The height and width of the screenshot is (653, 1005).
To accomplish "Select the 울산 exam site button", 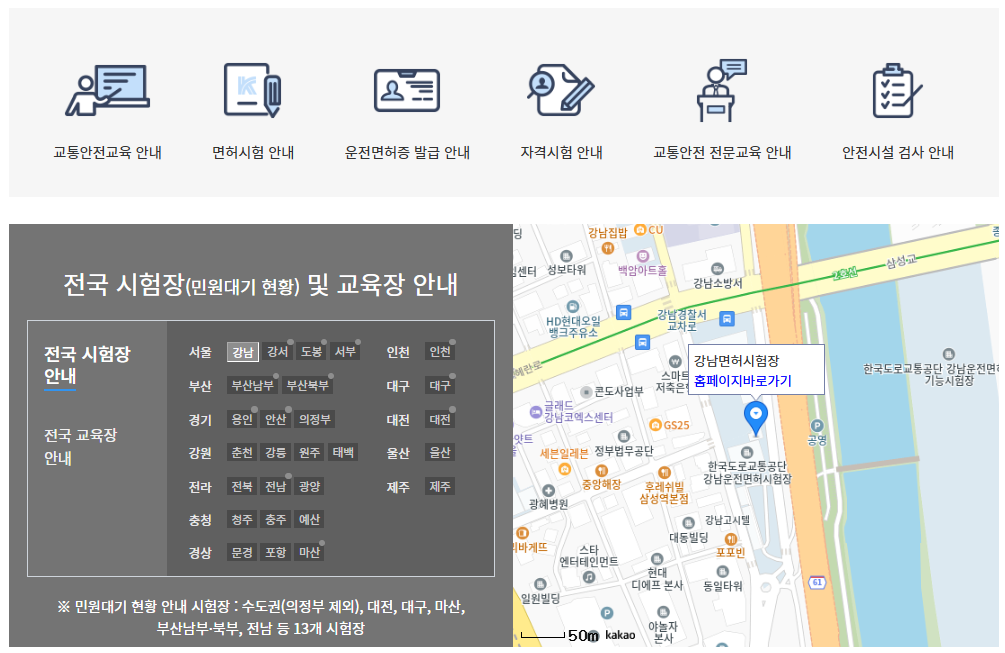I will [x=440, y=452].
